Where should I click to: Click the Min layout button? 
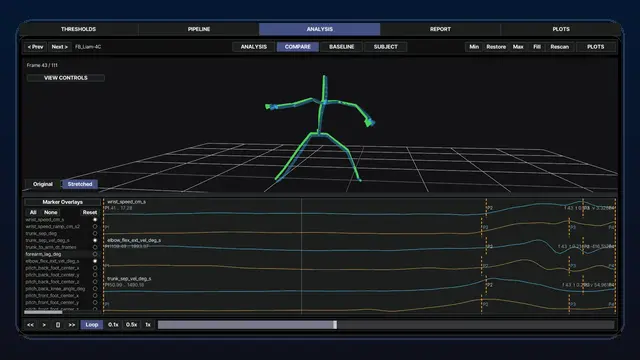point(474,47)
